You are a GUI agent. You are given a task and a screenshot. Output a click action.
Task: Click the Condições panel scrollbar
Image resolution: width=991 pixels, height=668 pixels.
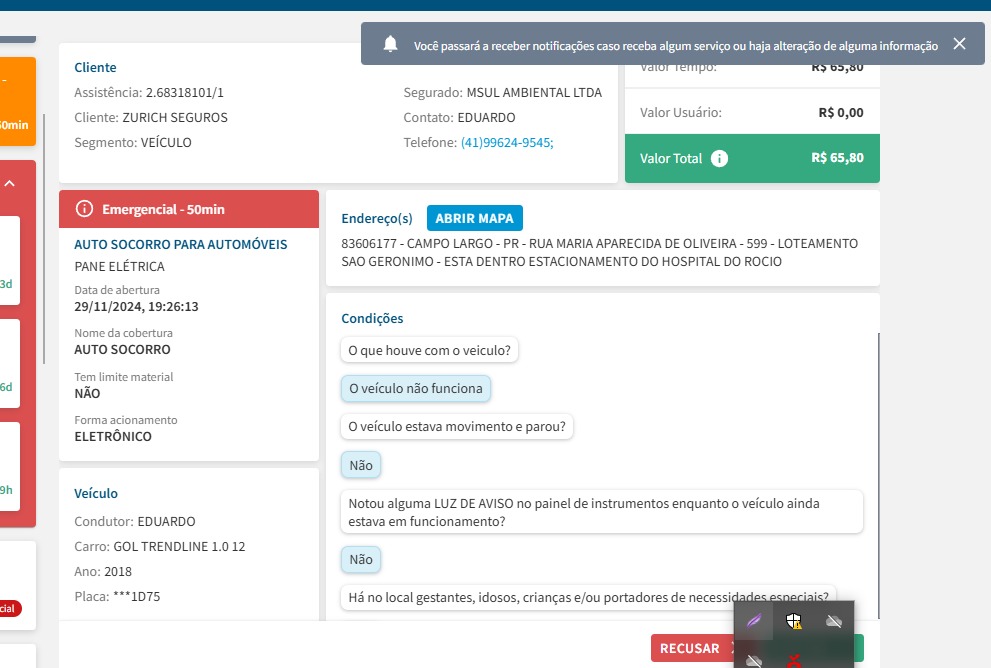pyautogui.click(x=879, y=474)
